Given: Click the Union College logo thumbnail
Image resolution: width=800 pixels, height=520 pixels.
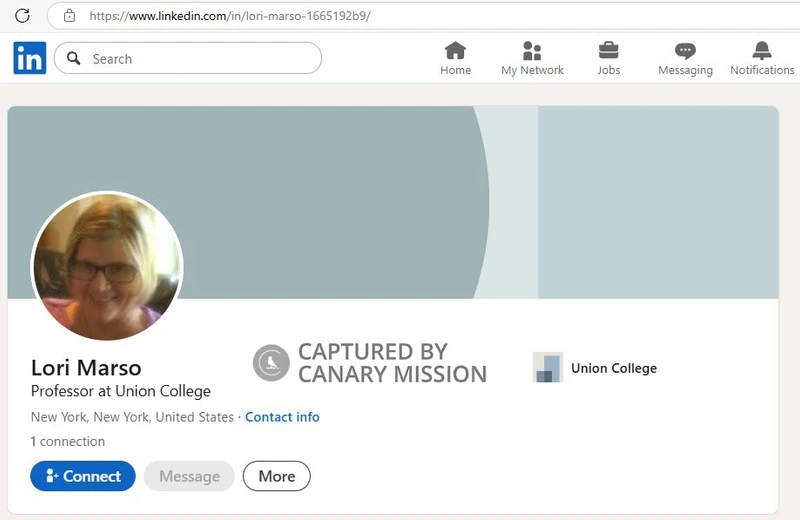Looking at the screenshot, I should pos(547,367).
